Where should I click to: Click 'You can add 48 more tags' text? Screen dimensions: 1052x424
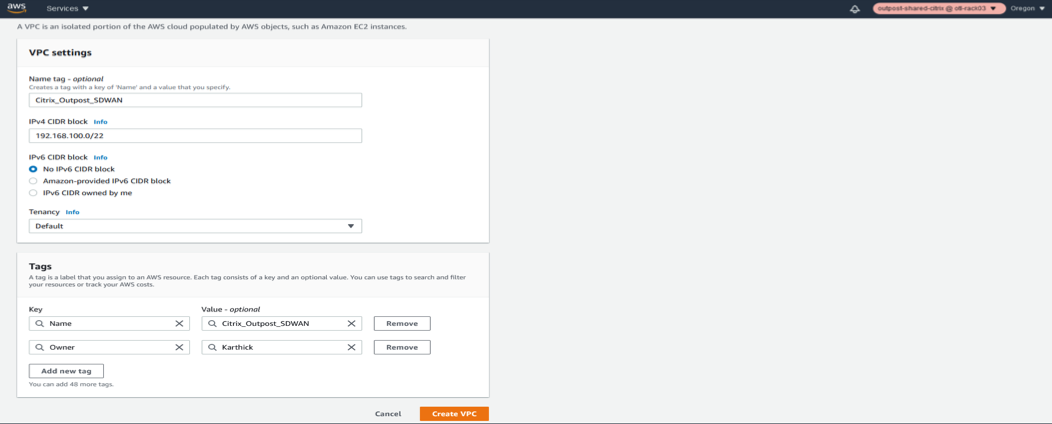coord(71,384)
